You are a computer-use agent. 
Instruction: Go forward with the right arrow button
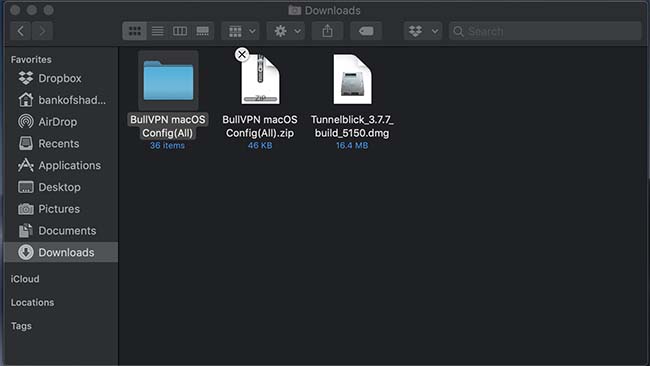[x=42, y=31]
